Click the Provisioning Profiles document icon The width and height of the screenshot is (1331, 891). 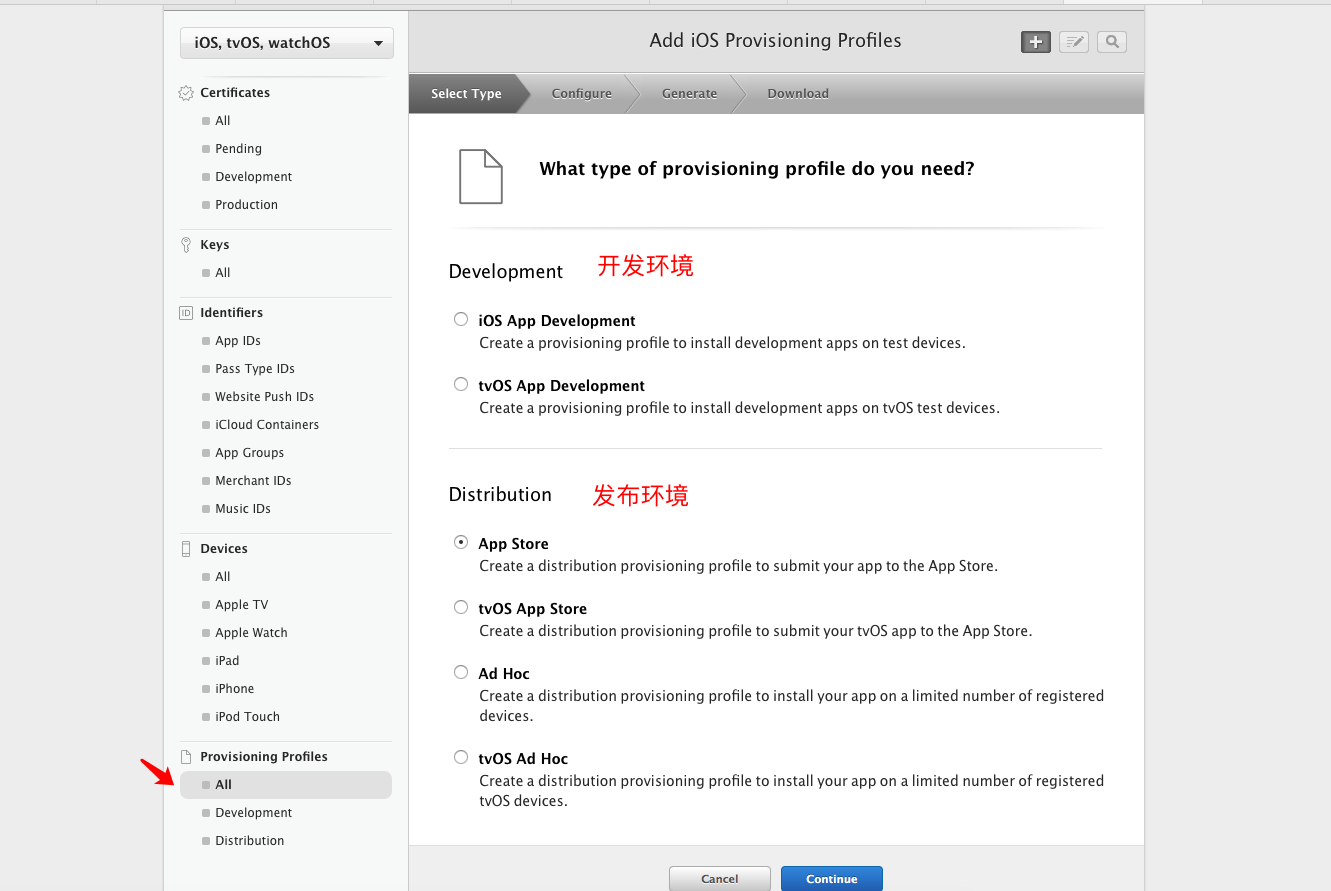coord(186,757)
